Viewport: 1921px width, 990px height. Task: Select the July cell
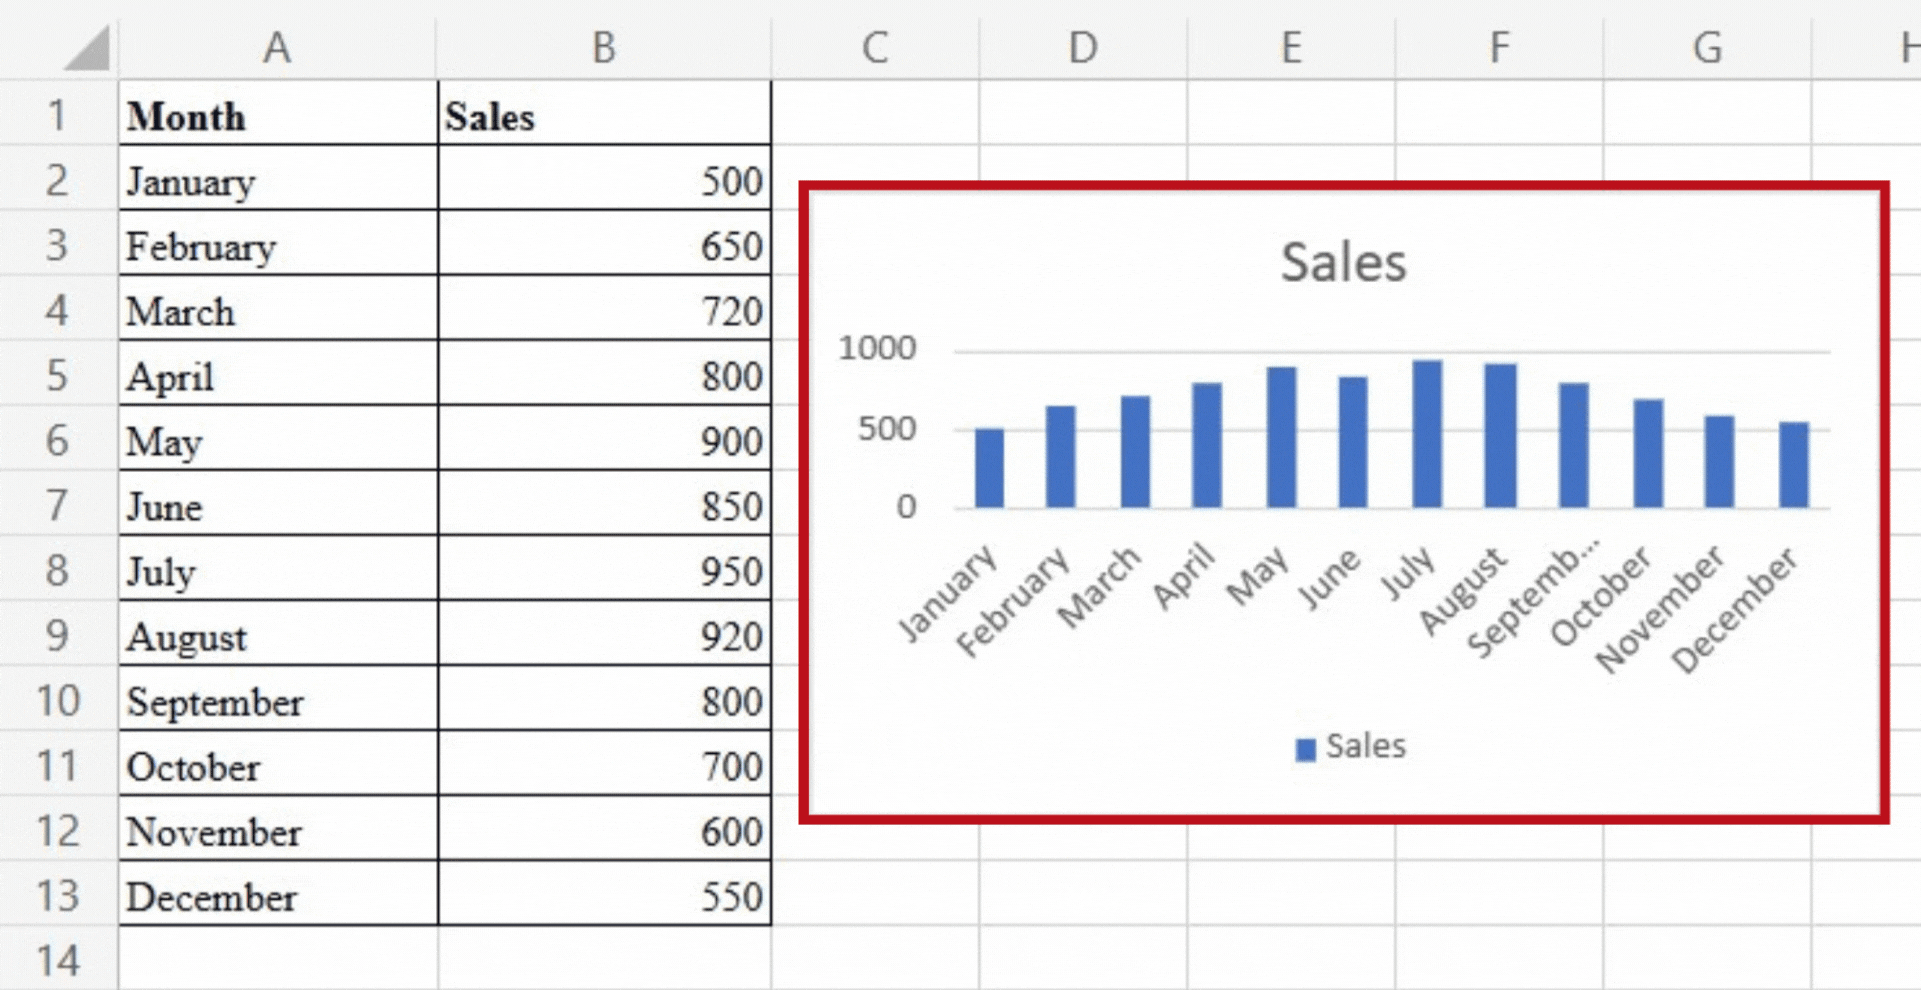(278, 569)
